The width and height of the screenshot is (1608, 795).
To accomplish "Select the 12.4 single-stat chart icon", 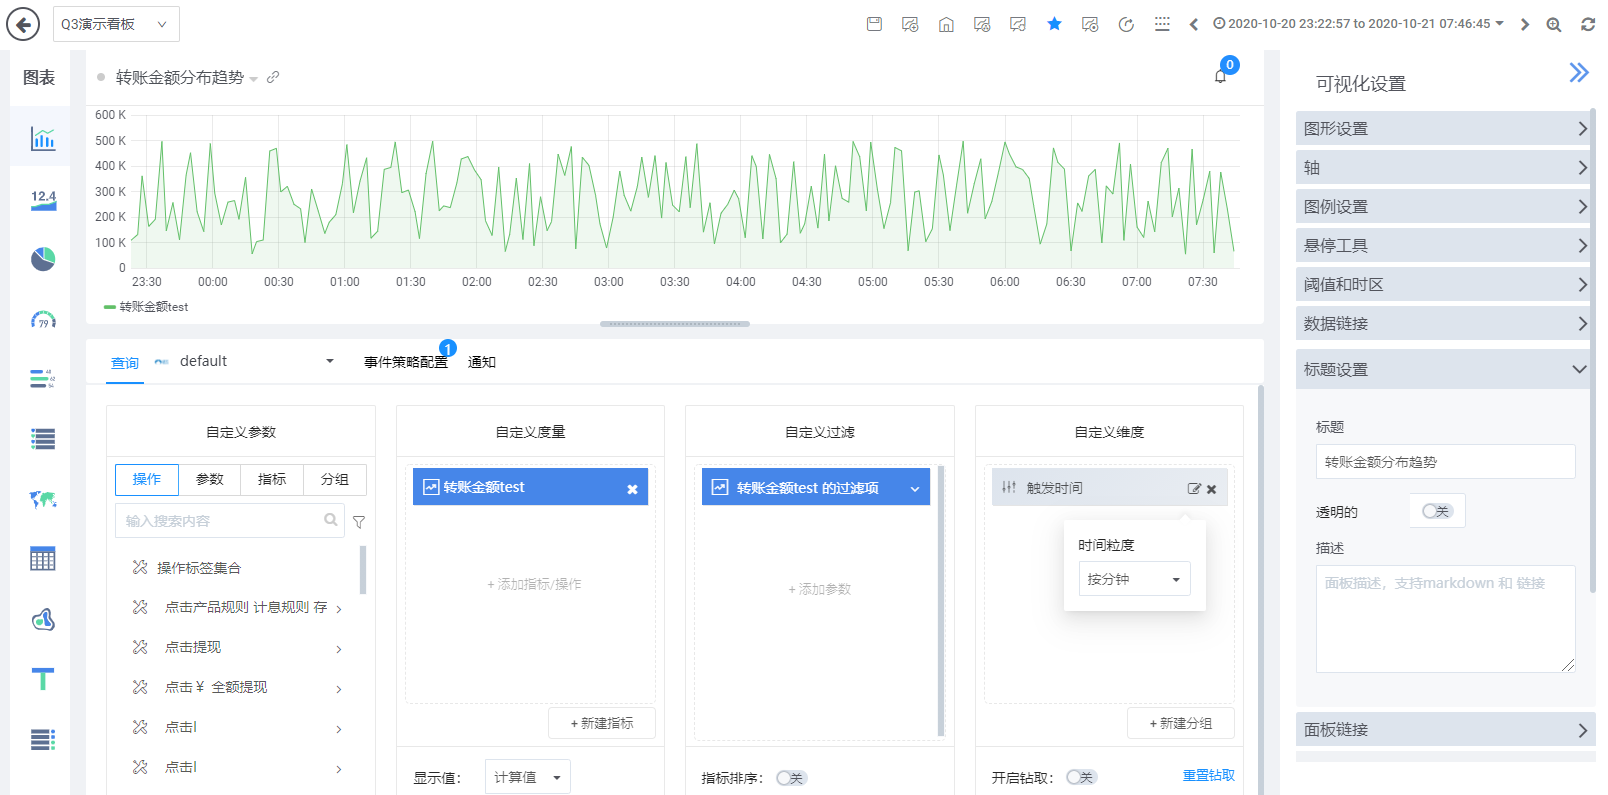I will pyautogui.click(x=43, y=199).
